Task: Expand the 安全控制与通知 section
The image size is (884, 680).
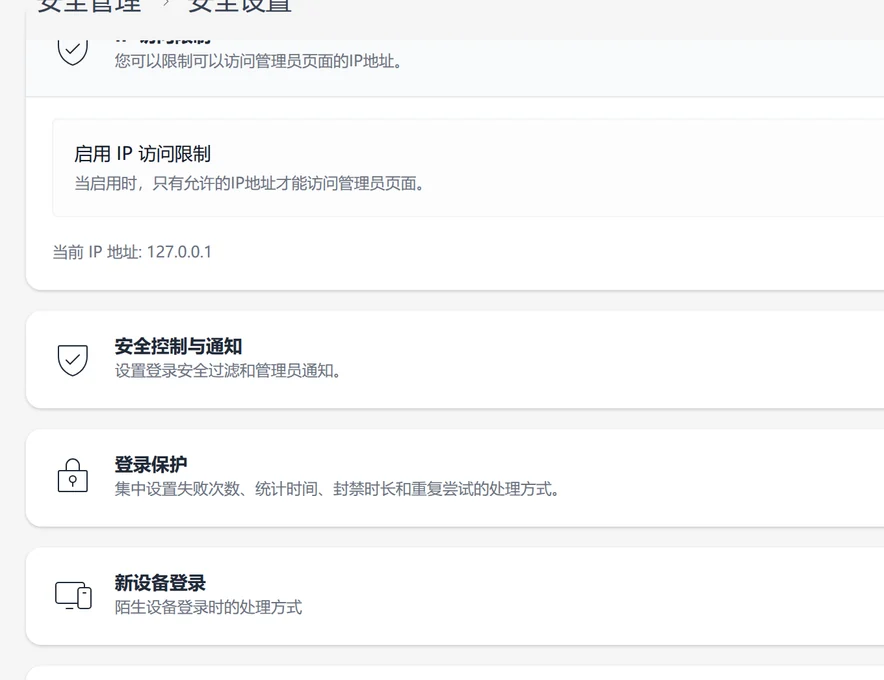Action: click(x=454, y=359)
